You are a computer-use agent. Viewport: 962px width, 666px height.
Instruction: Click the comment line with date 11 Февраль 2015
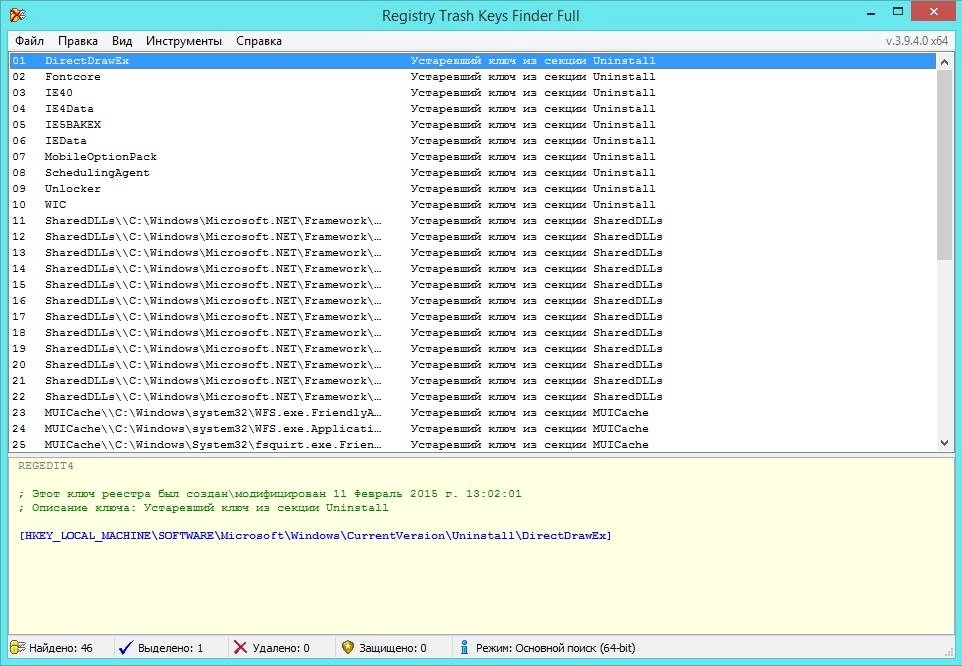tap(270, 494)
